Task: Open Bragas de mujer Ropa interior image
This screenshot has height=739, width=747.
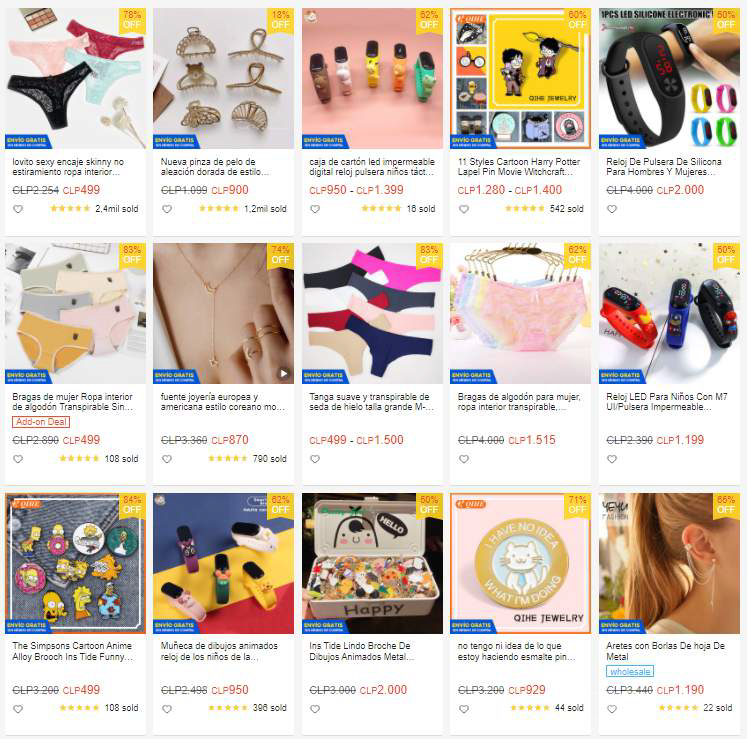Action: click(75, 314)
